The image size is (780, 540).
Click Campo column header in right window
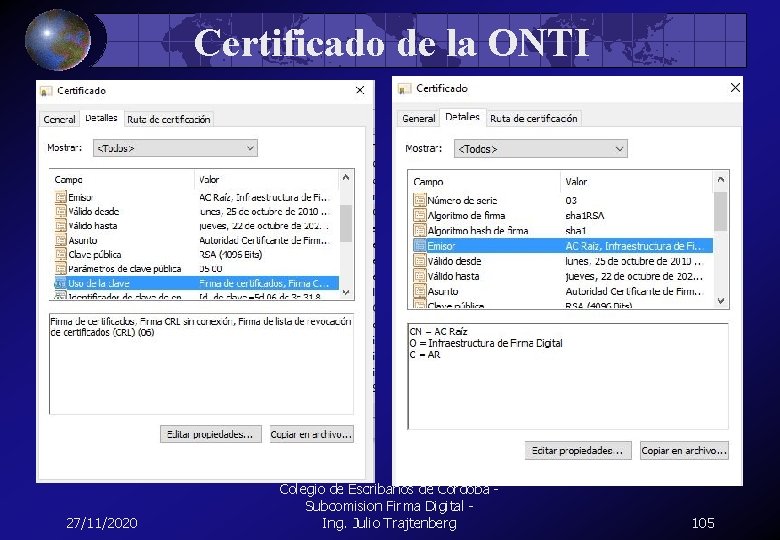click(485, 181)
